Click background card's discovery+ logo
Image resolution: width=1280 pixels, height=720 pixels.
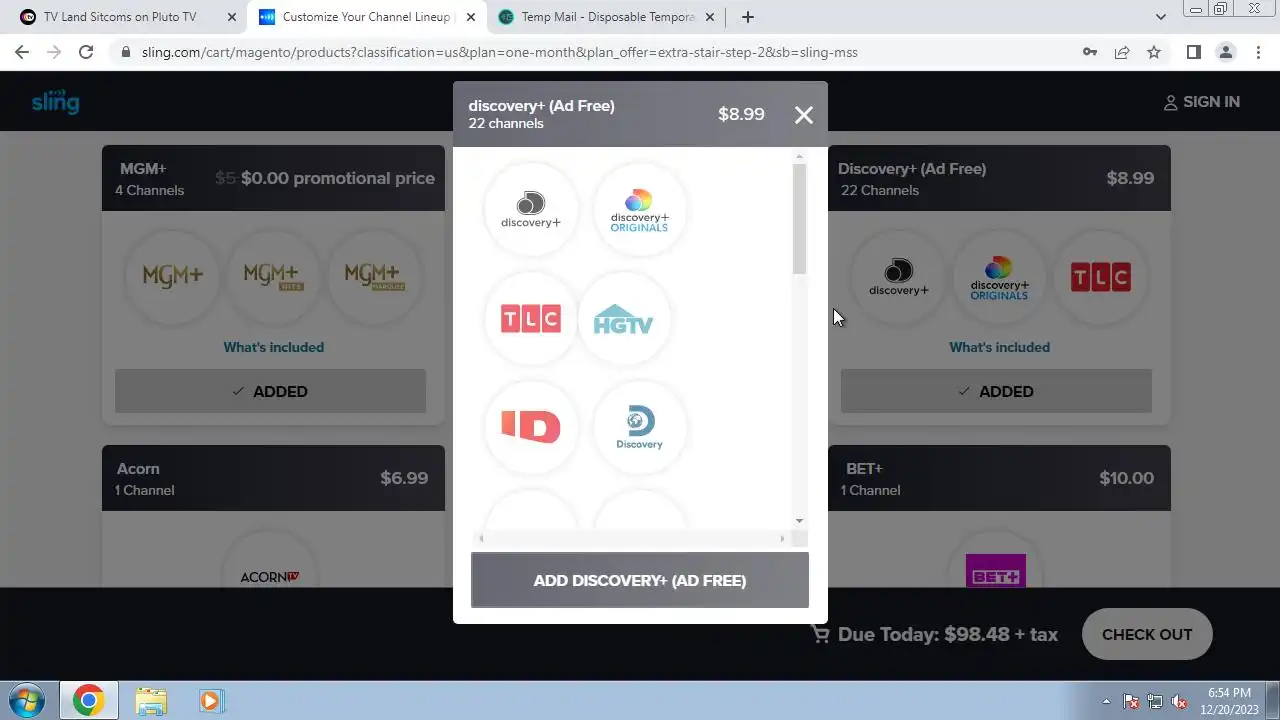pos(899,277)
